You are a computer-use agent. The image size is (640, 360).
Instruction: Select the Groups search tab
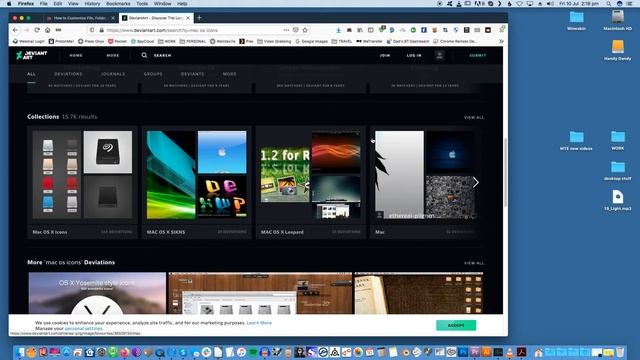coord(153,74)
